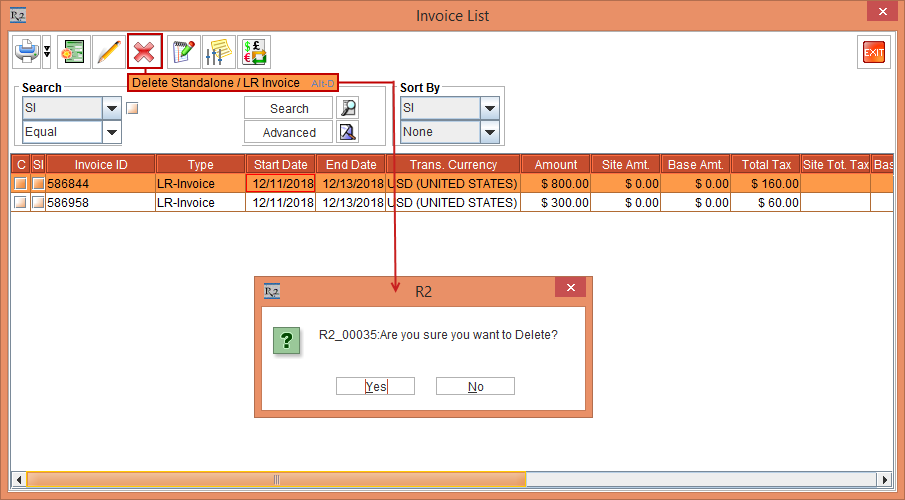Screen dimensions: 905x500
Task: Open the print options arrow next to printer
Action: tap(47, 51)
